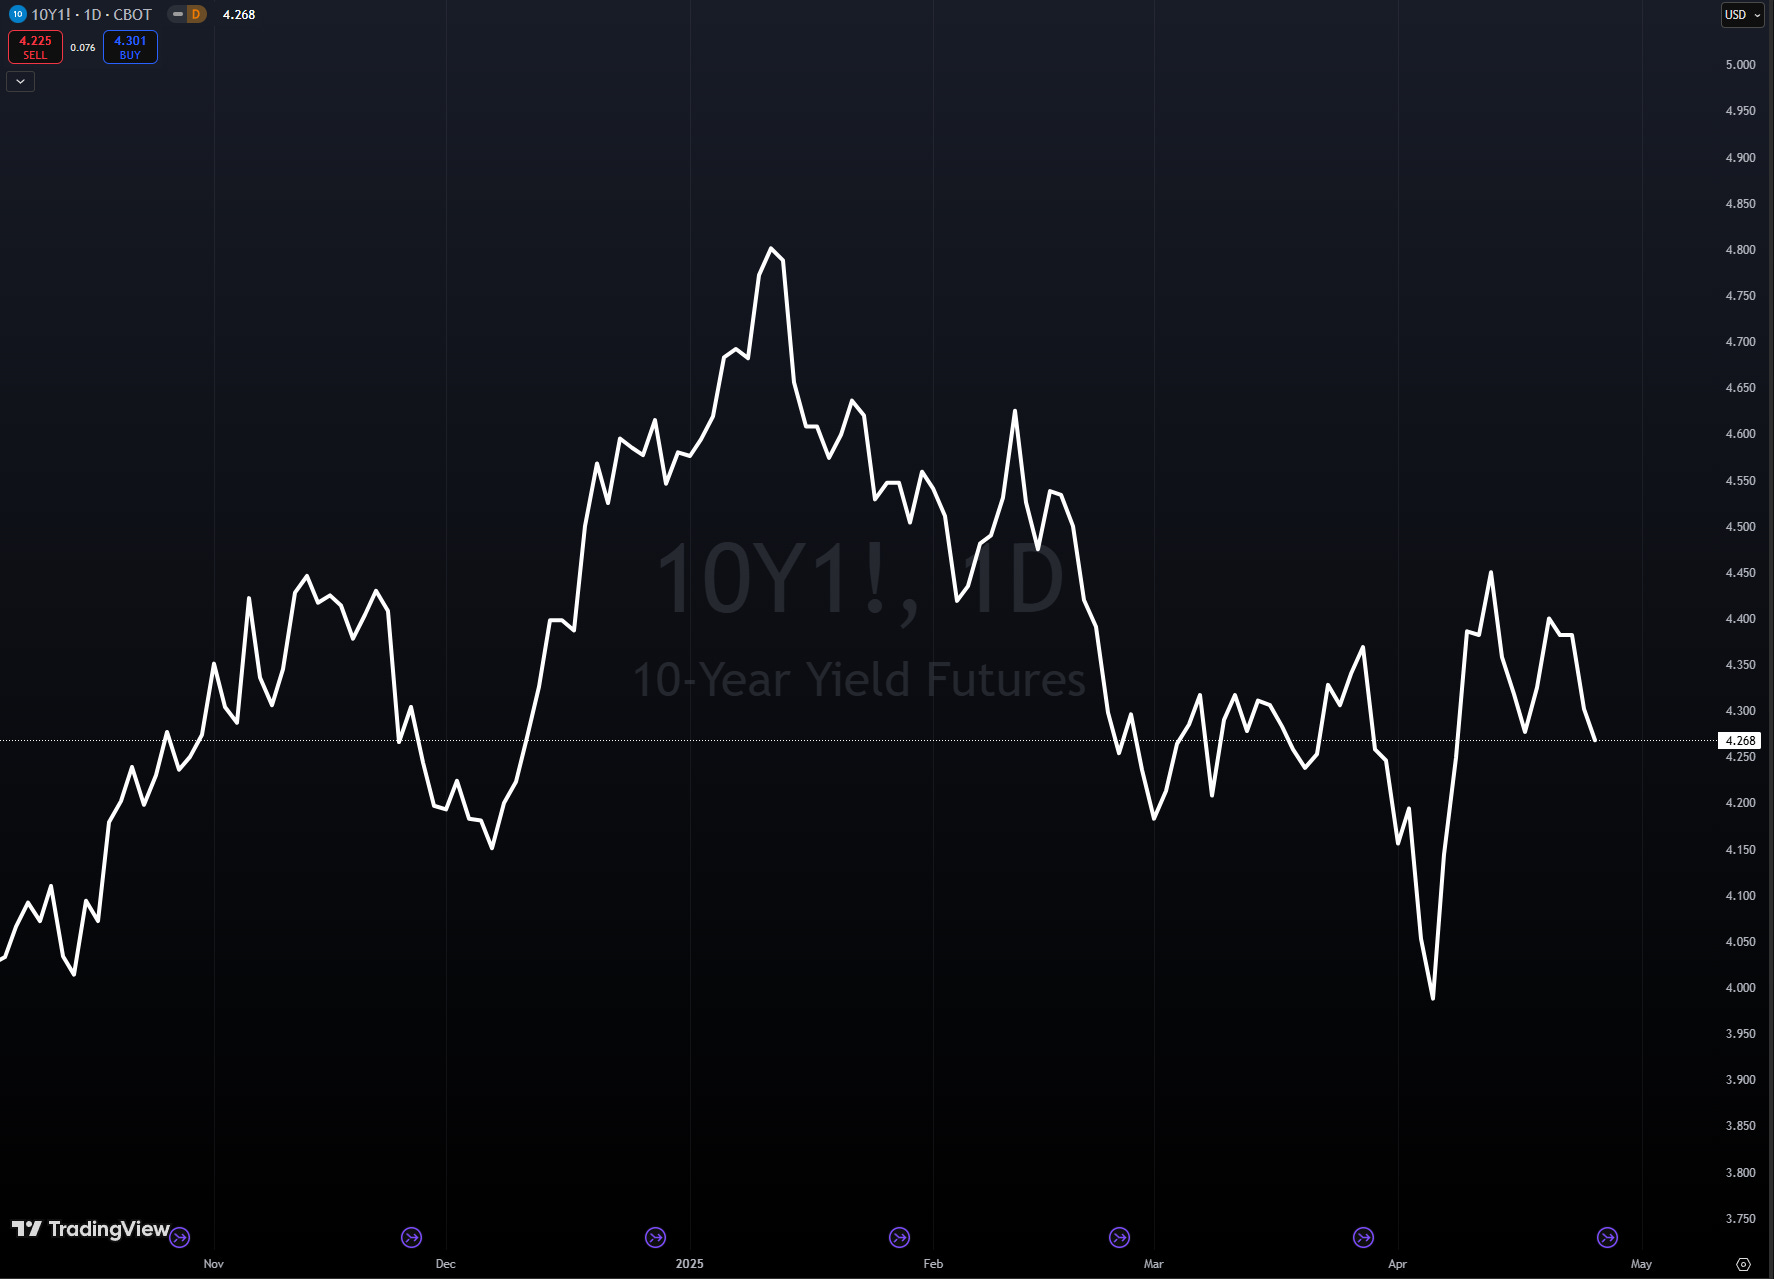Click the 3.750 price axis label
This screenshot has width=1774, height=1279.
pyautogui.click(x=1741, y=1219)
